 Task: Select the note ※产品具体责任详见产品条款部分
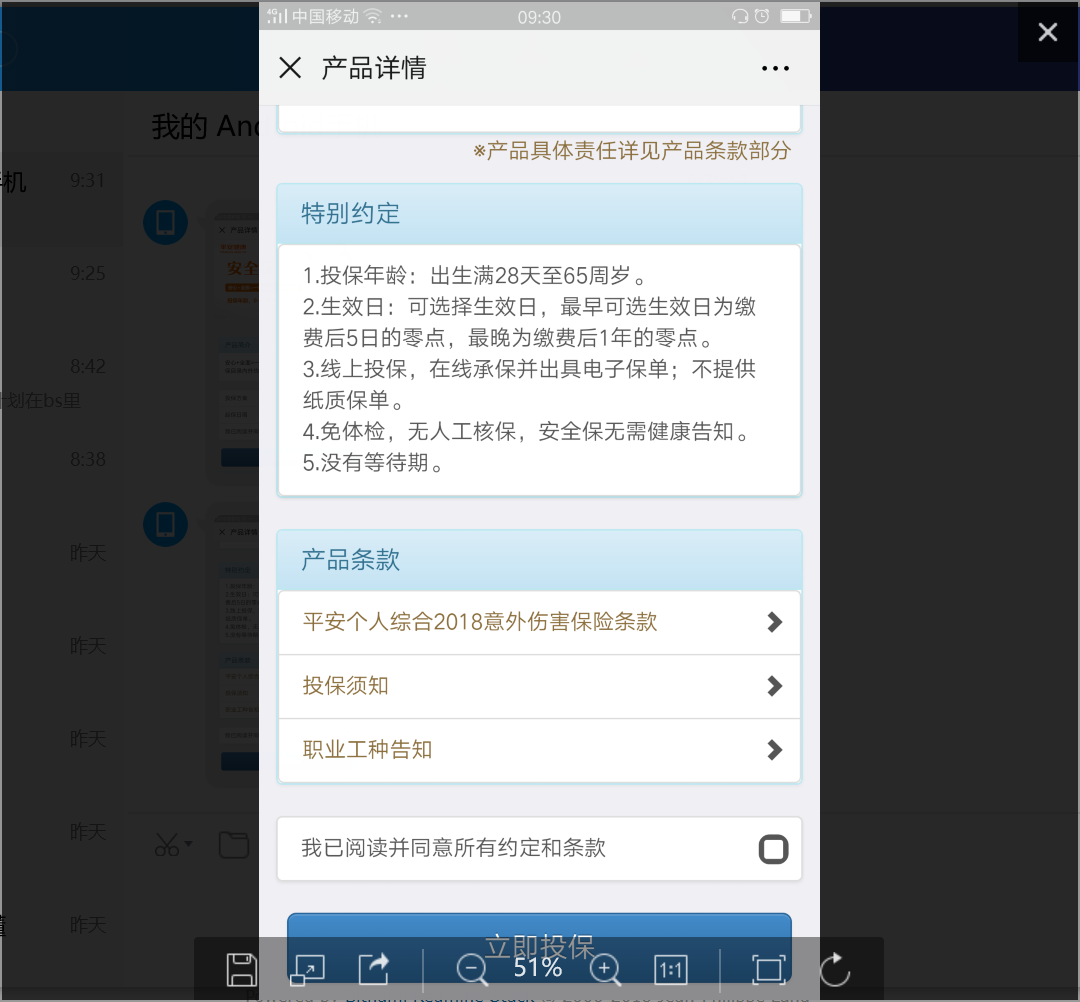[x=632, y=151]
